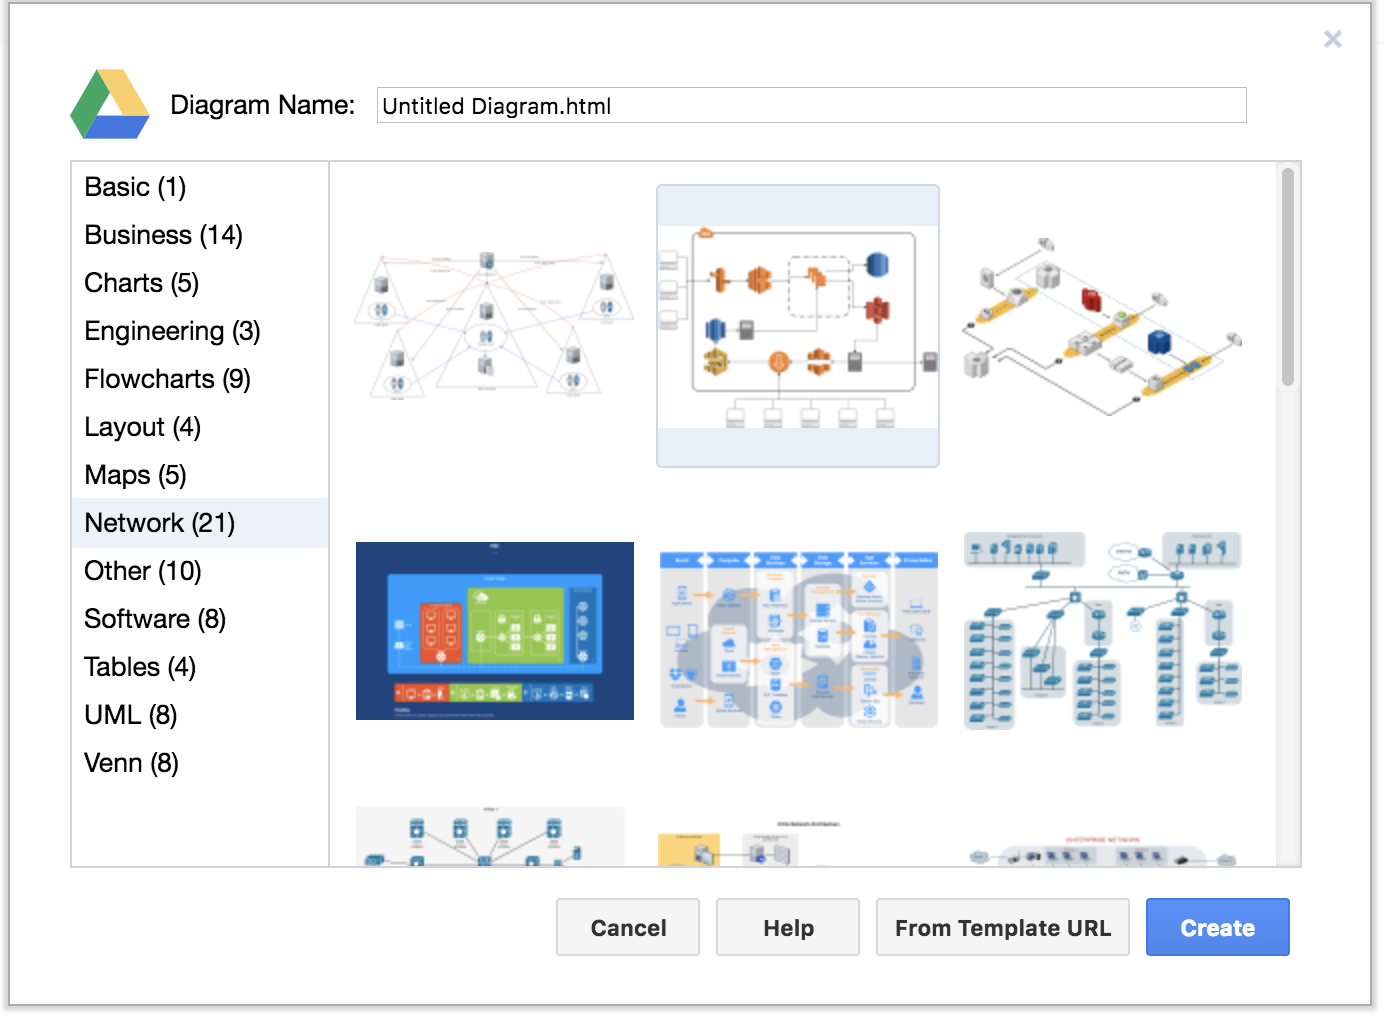Image resolution: width=1384 pixels, height=1020 pixels.
Task: Click the Google Drive logo icon
Action: 110,104
